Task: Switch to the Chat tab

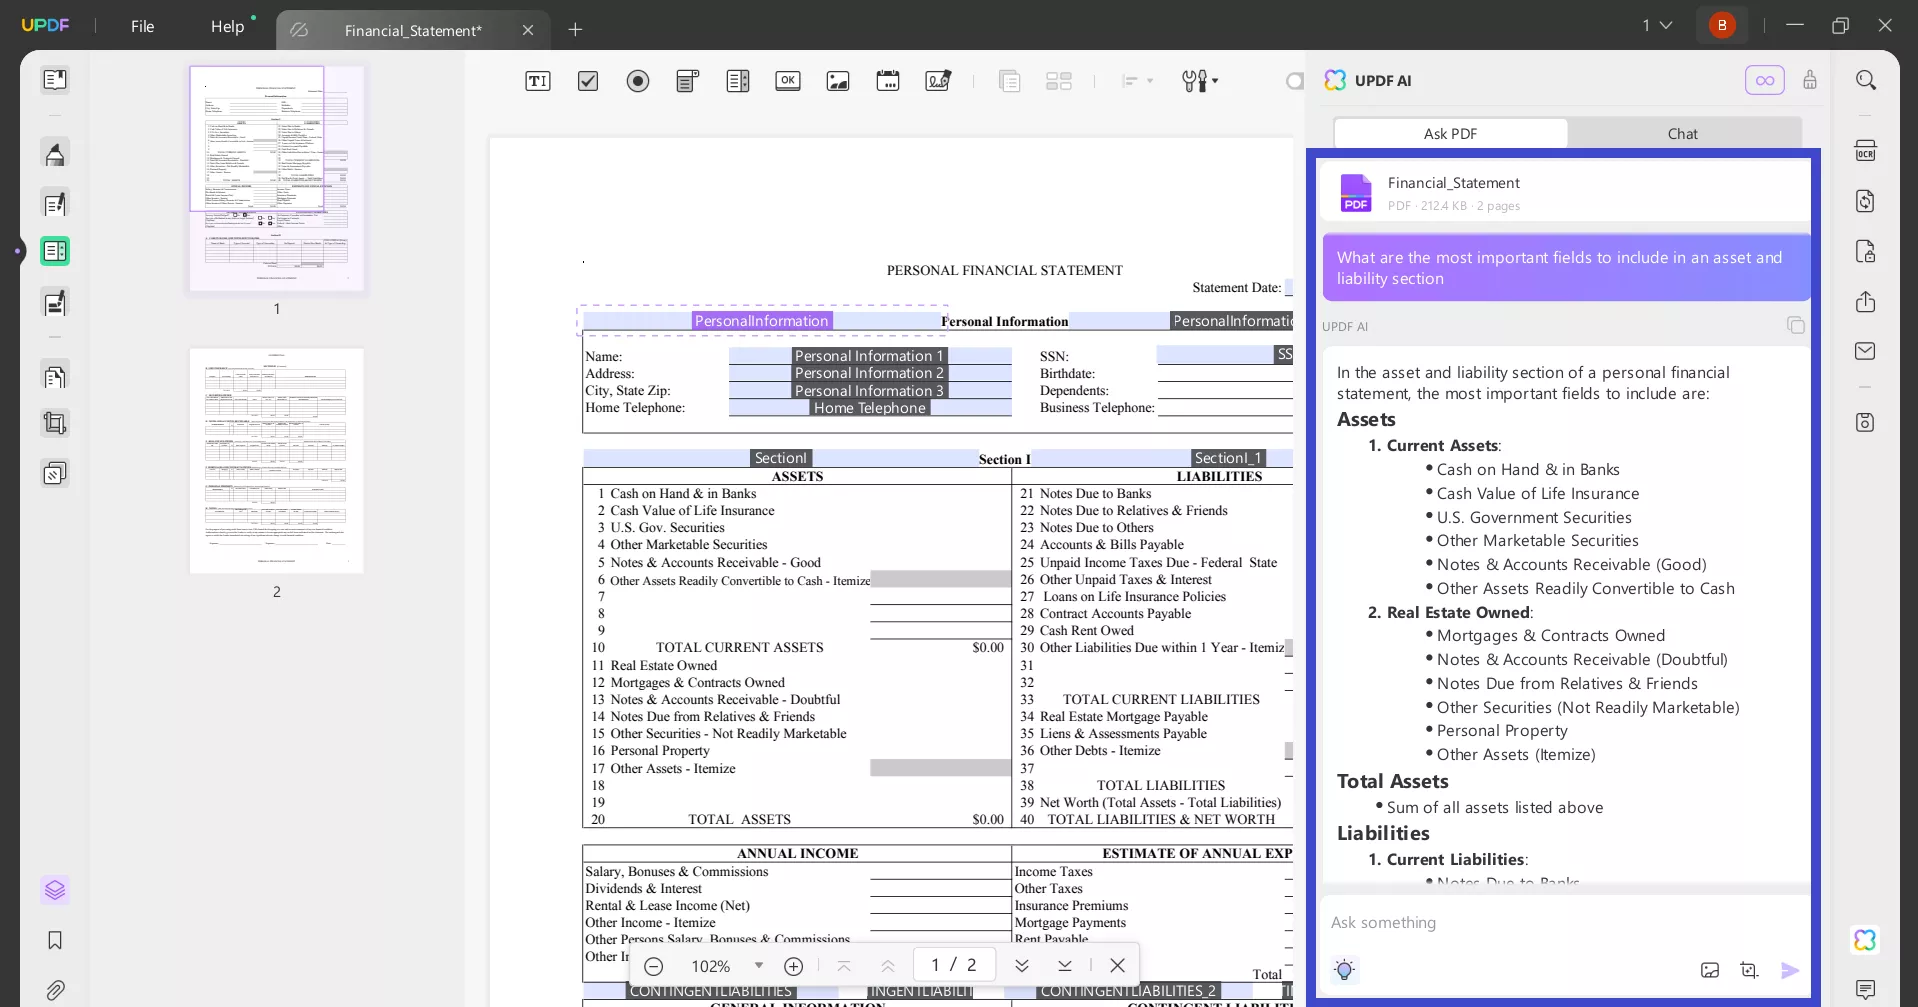Action: (1682, 134)
